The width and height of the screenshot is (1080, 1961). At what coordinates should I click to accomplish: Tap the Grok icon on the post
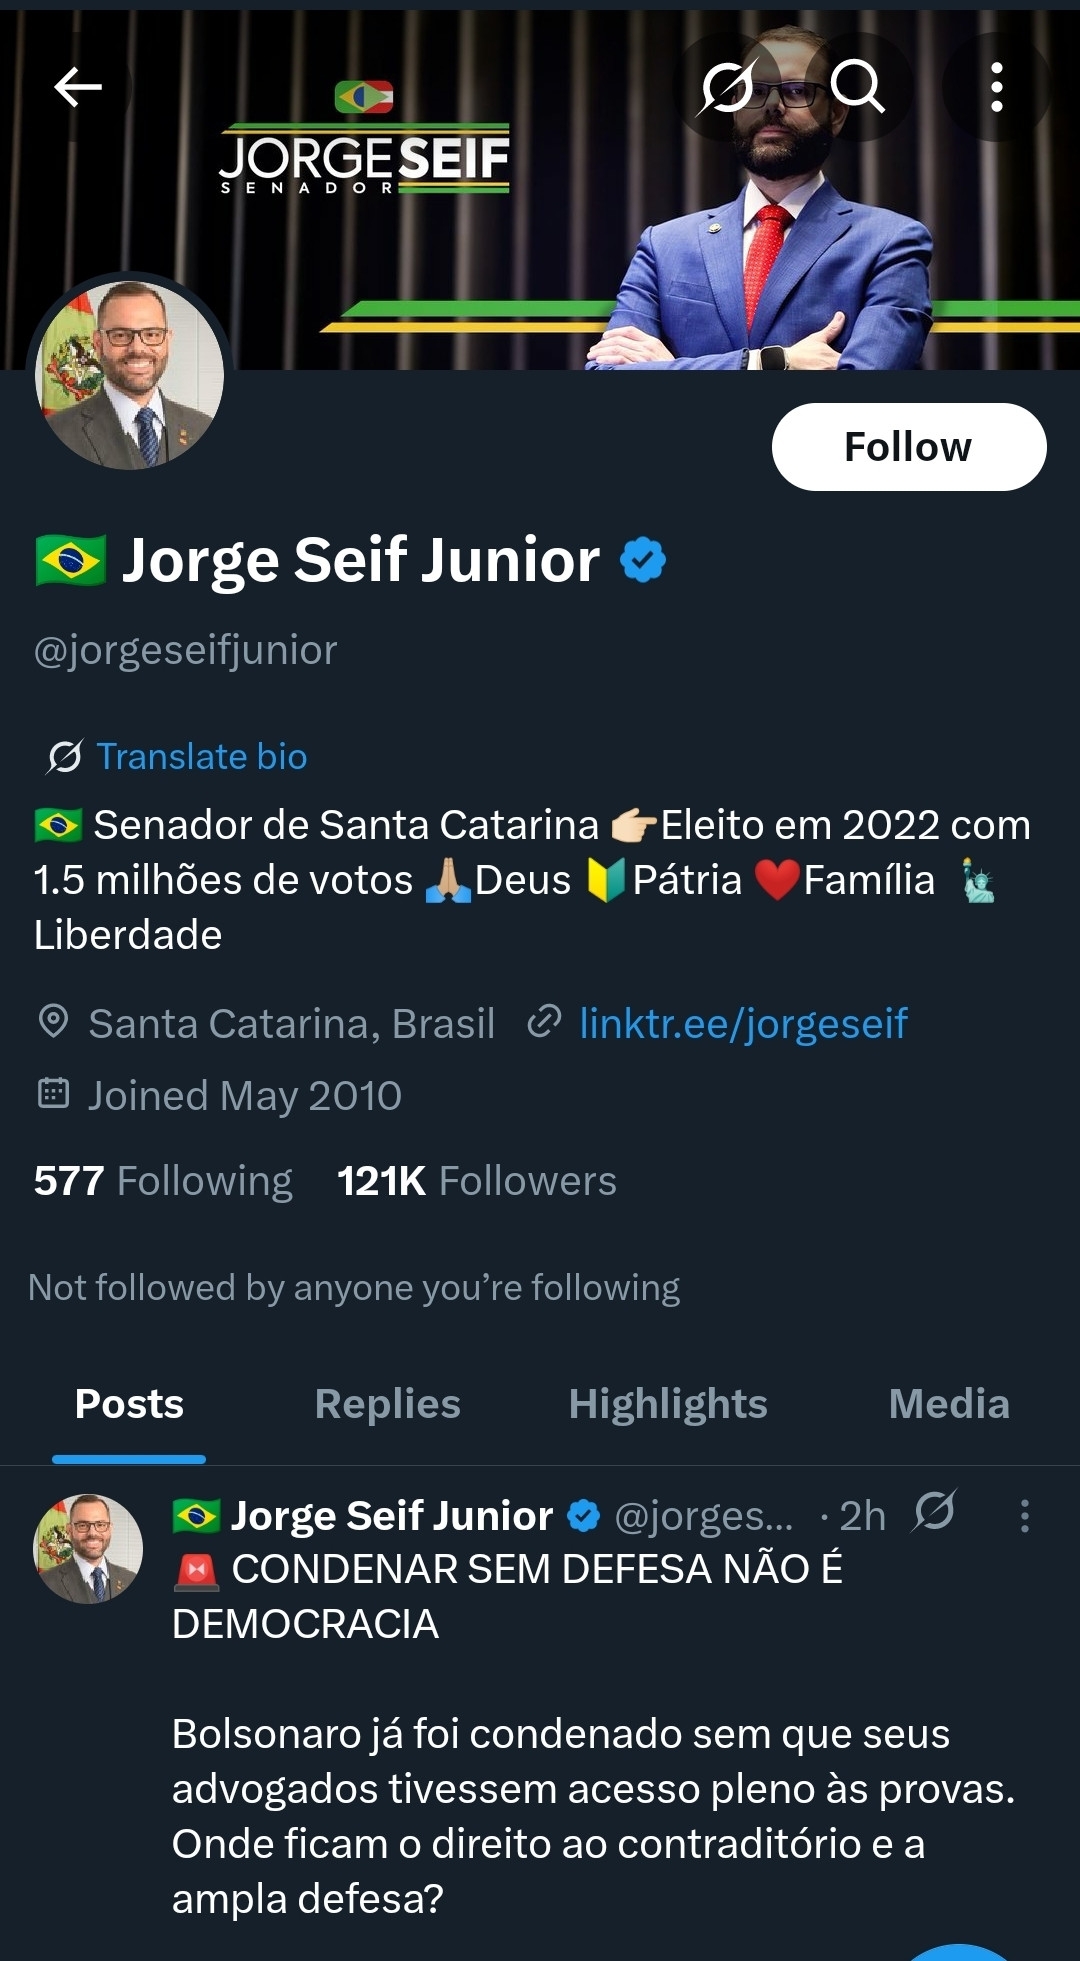(x=934, y=1514)
